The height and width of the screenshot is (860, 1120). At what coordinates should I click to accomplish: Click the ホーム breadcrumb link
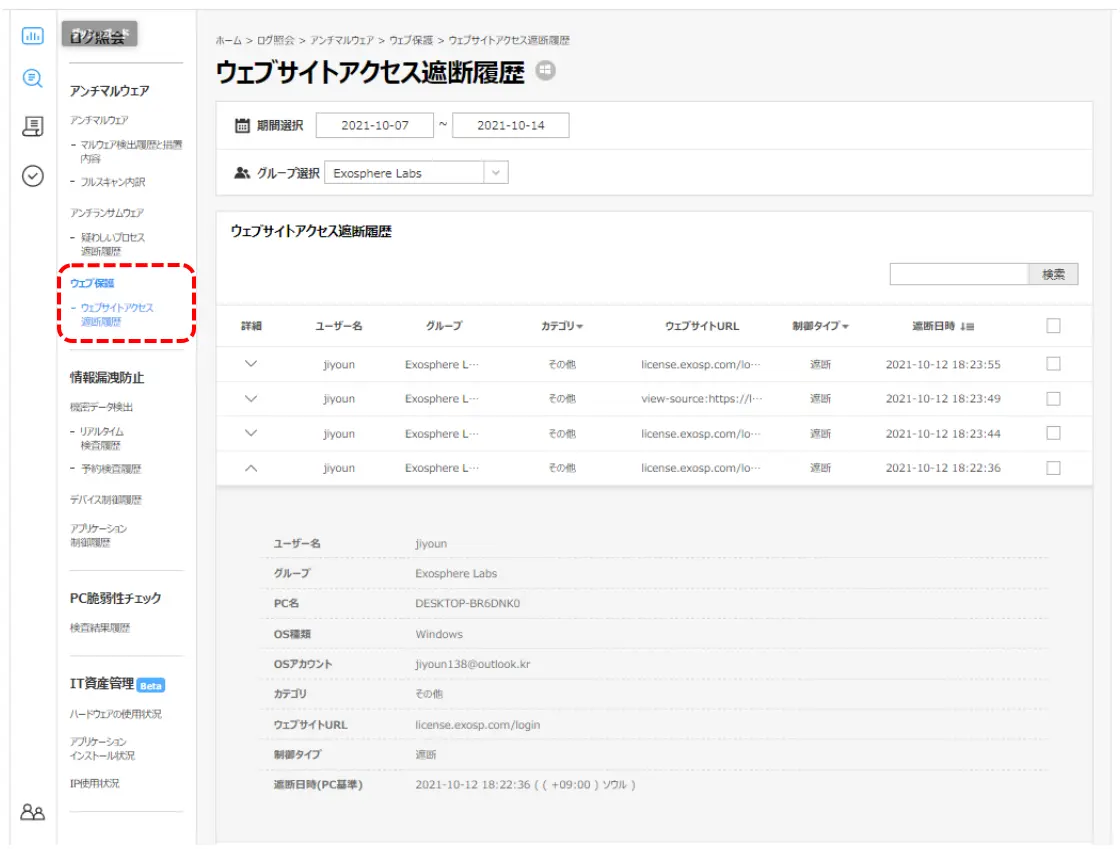228,40
